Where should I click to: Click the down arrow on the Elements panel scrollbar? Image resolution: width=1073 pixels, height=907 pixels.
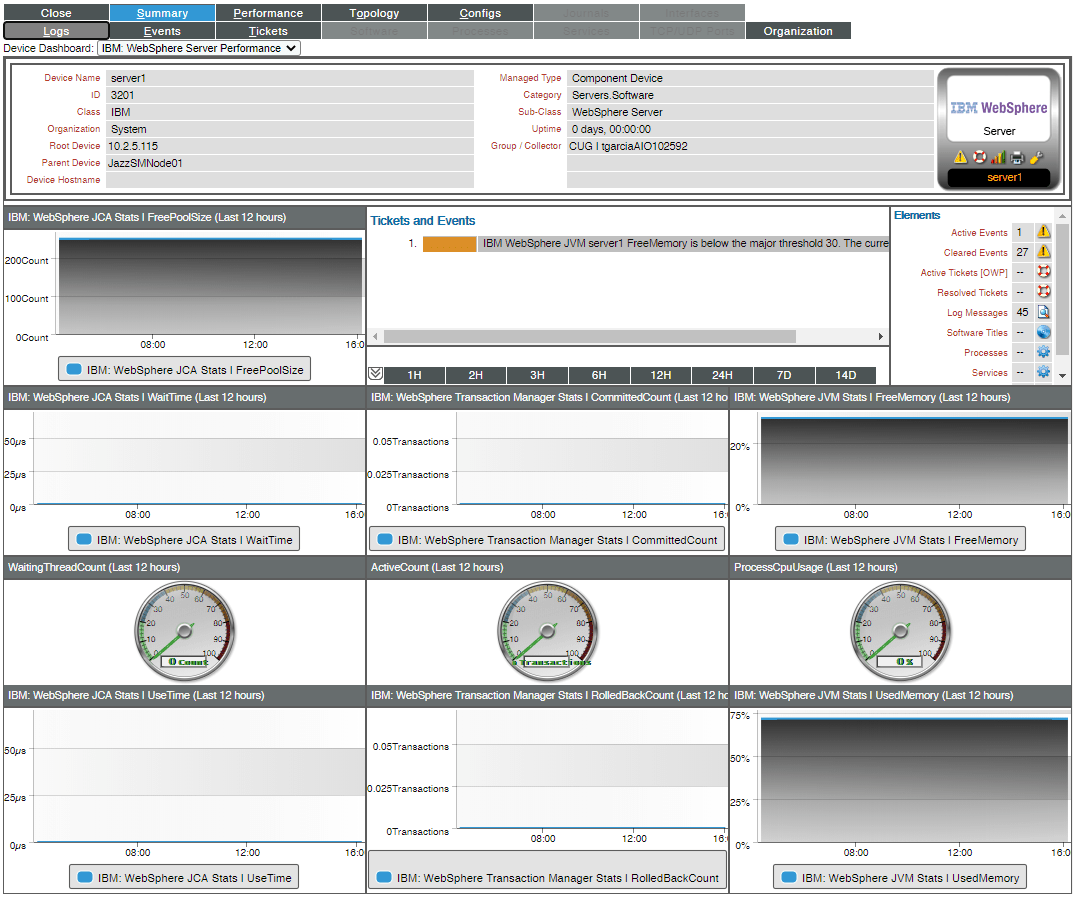click(x=1062, y=376)
